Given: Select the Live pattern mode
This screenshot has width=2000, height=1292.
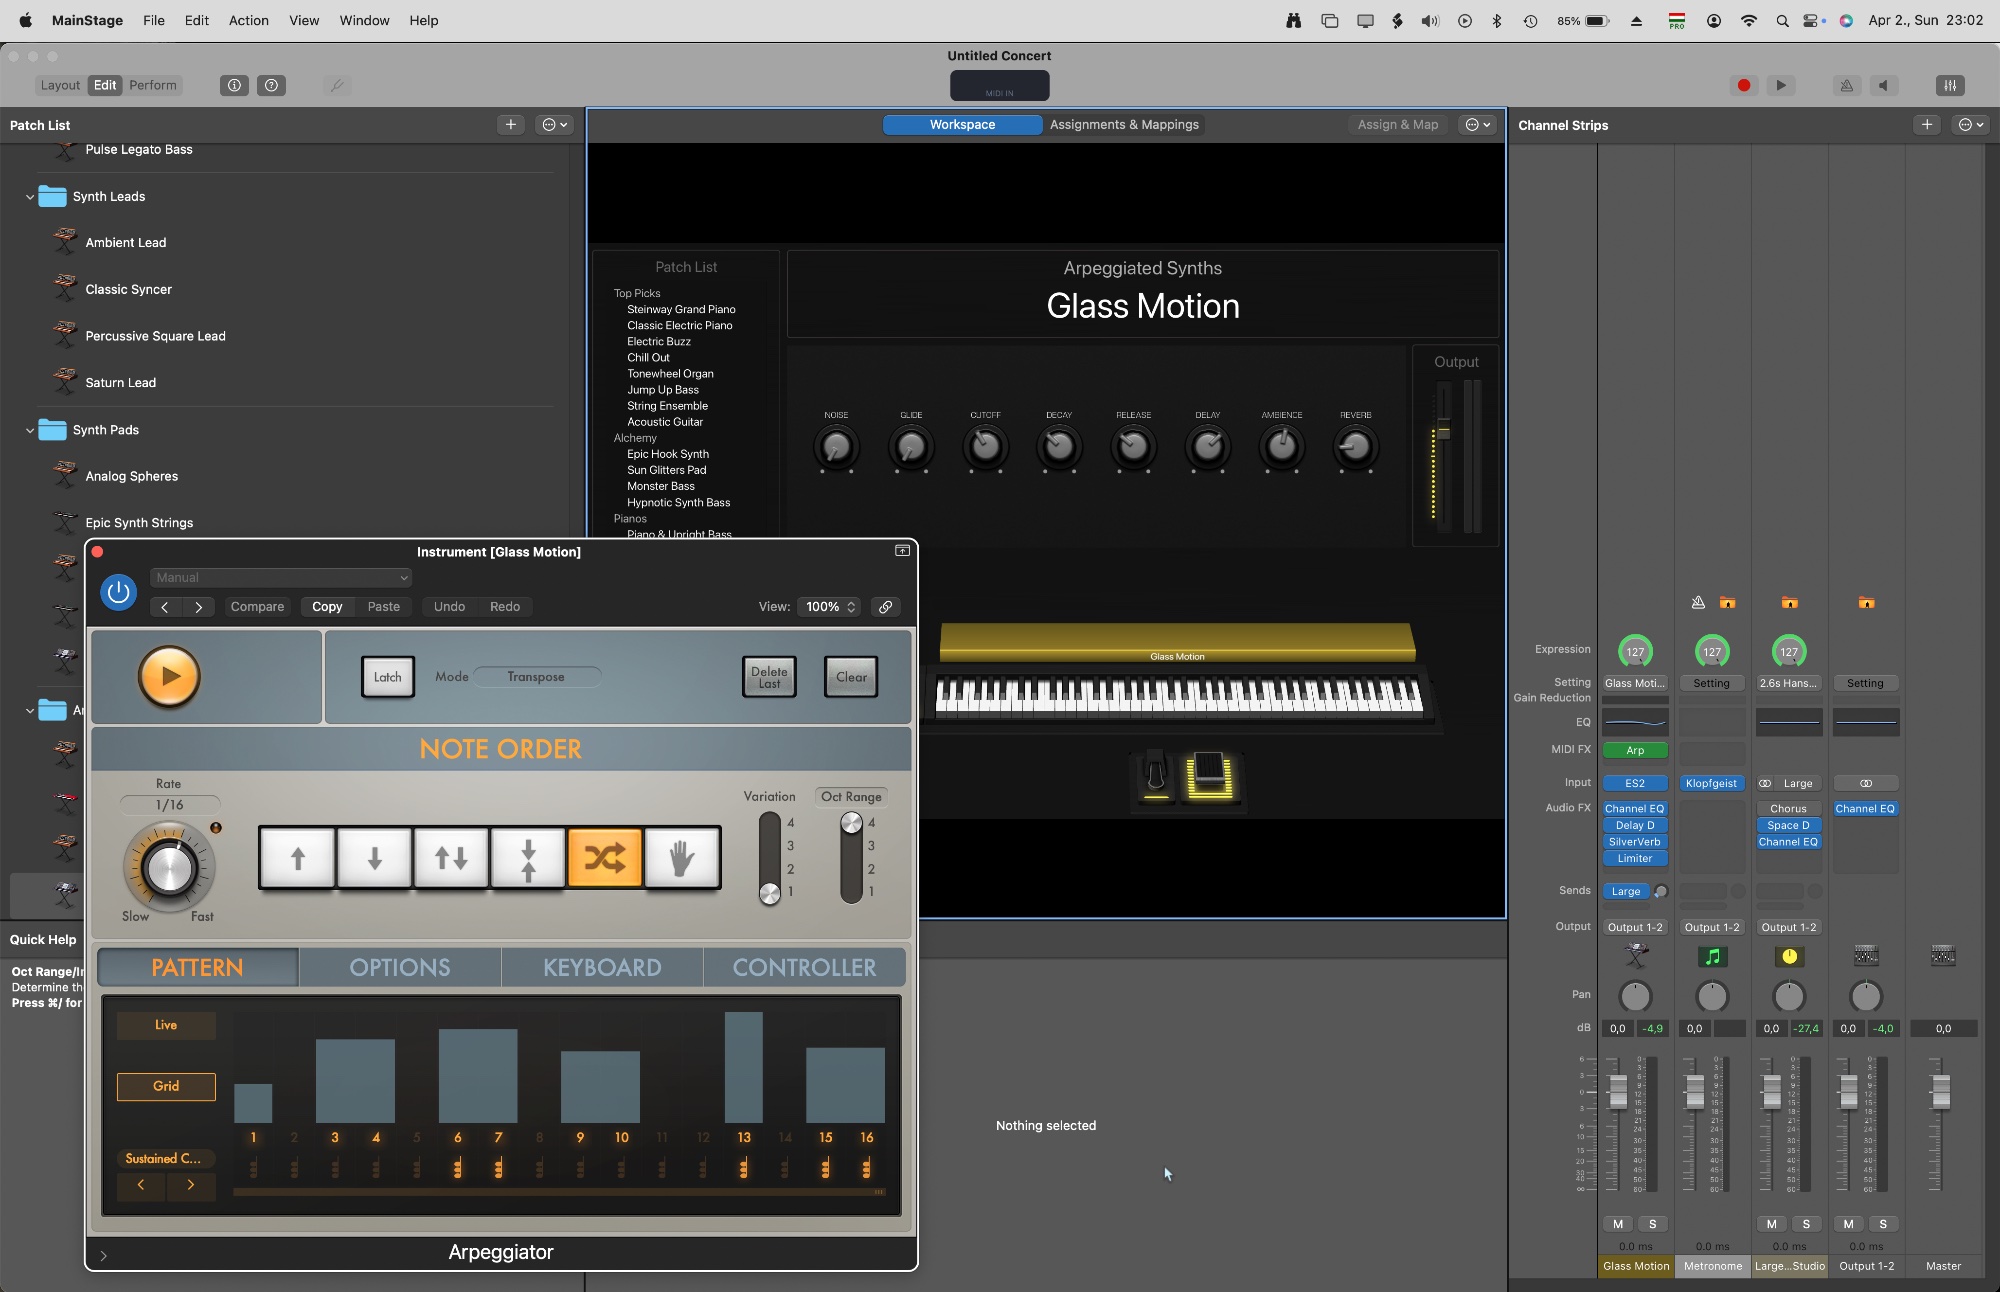Looking at the screenshot, I should pos(166,1025).
